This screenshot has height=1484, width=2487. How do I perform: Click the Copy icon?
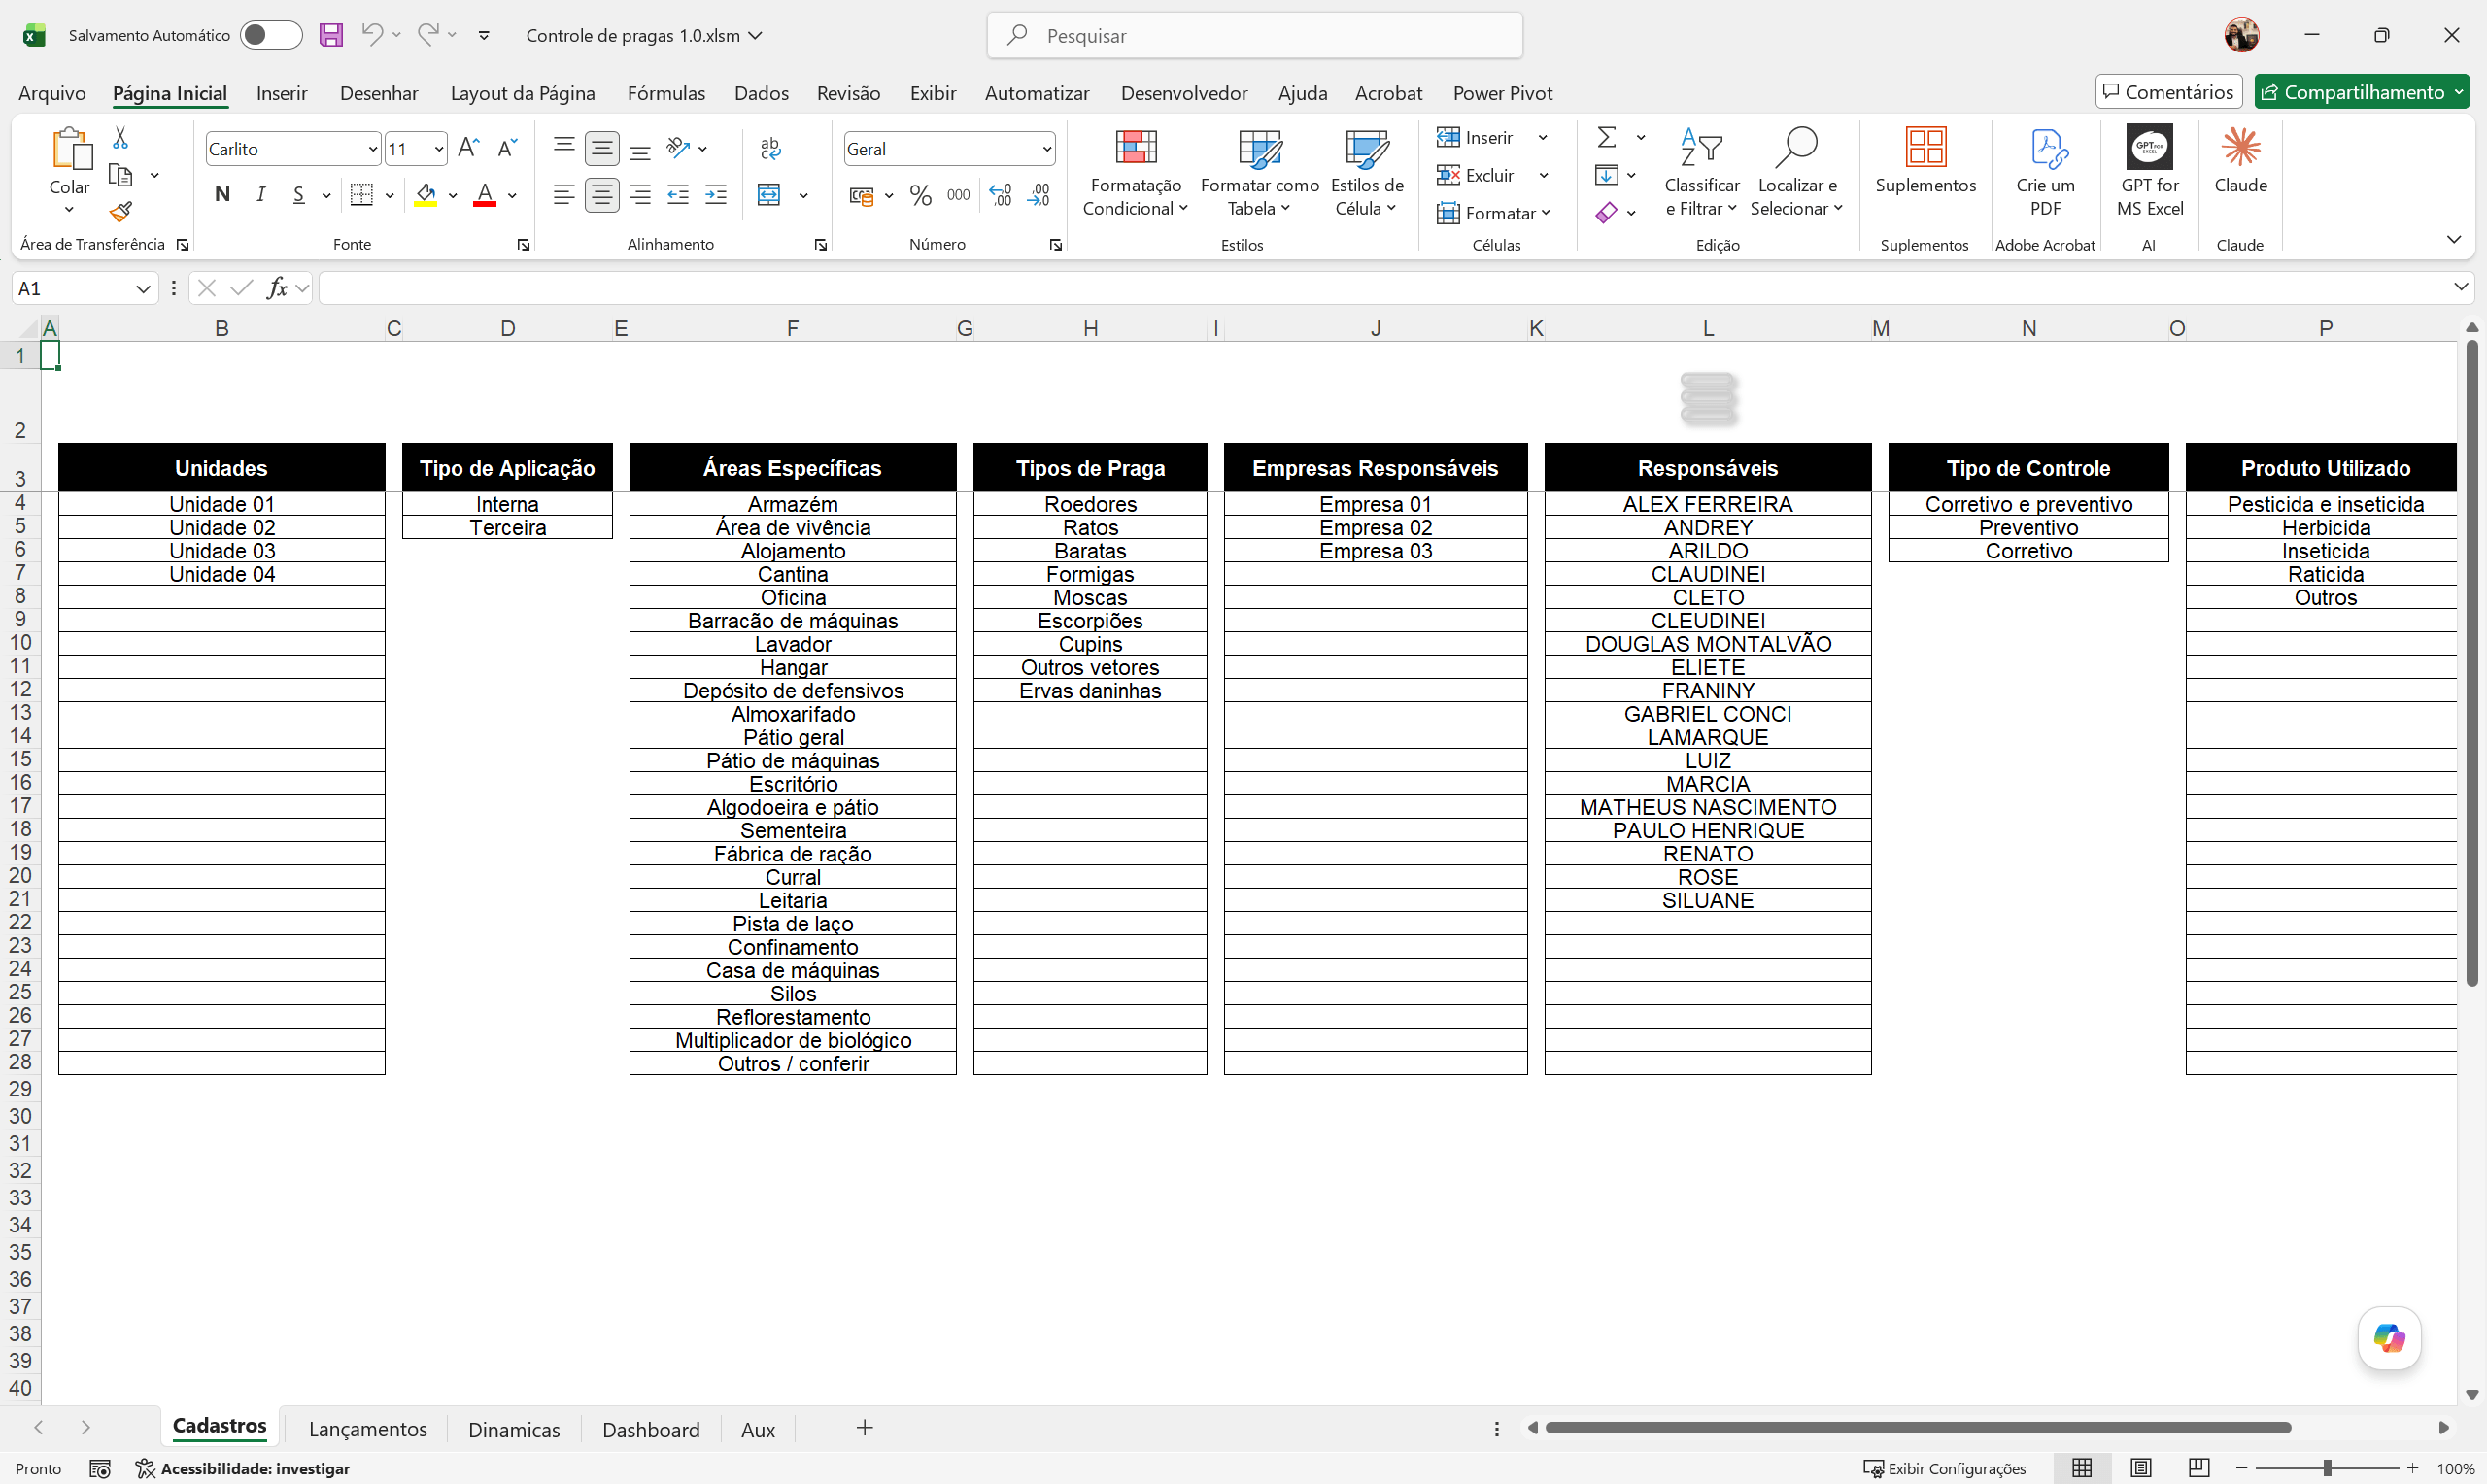pyautogui.click(x=120, y=175)
